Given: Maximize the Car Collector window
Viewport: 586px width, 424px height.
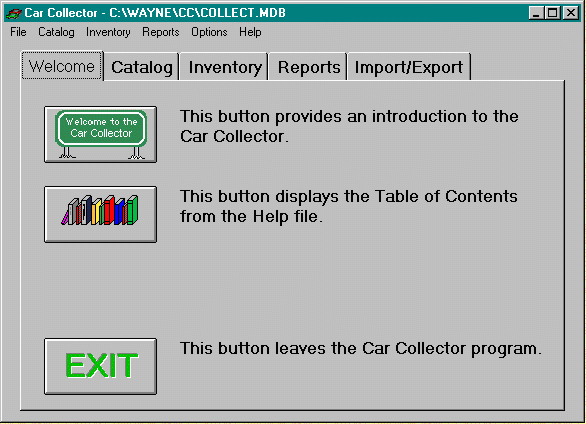Looking at the screenshot, I should pyautogui.click(x=552, y=13).
